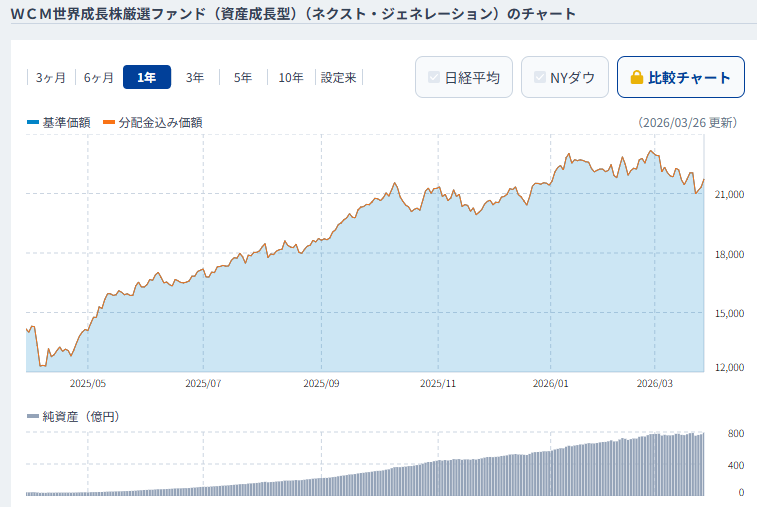The image size is (757, 507).
Task: Open the 比較チャート comparison chart
Action: pos(680,77)
